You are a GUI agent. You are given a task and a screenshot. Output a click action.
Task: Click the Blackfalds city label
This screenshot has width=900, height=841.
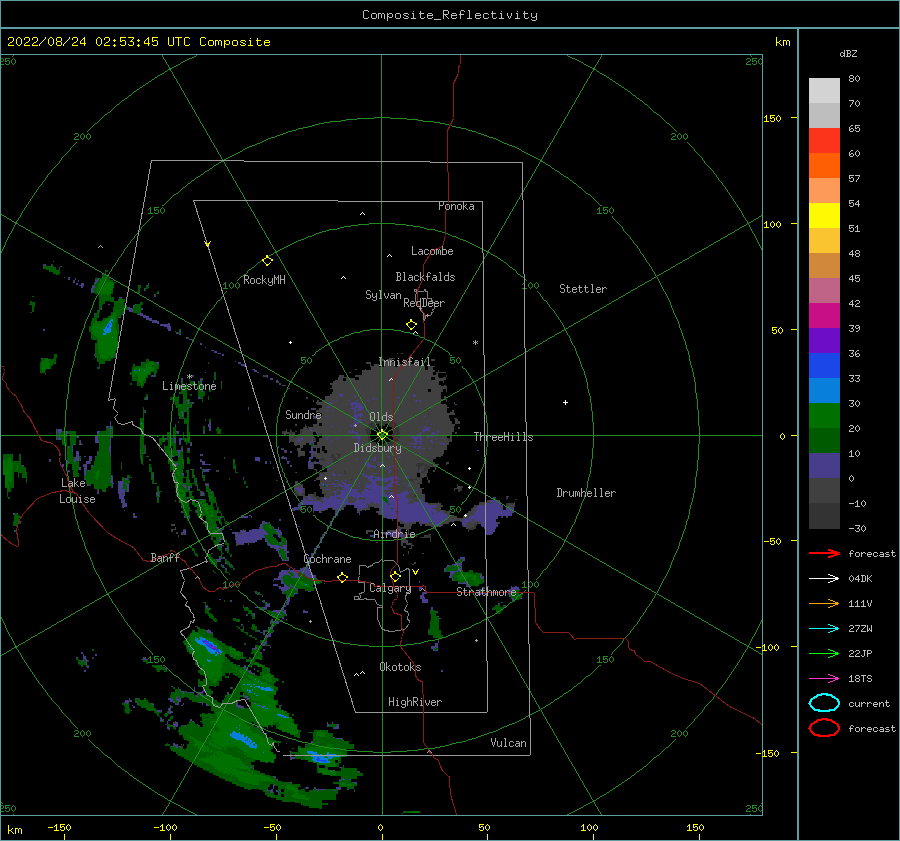pyautogui.click(x=425, y=277)
